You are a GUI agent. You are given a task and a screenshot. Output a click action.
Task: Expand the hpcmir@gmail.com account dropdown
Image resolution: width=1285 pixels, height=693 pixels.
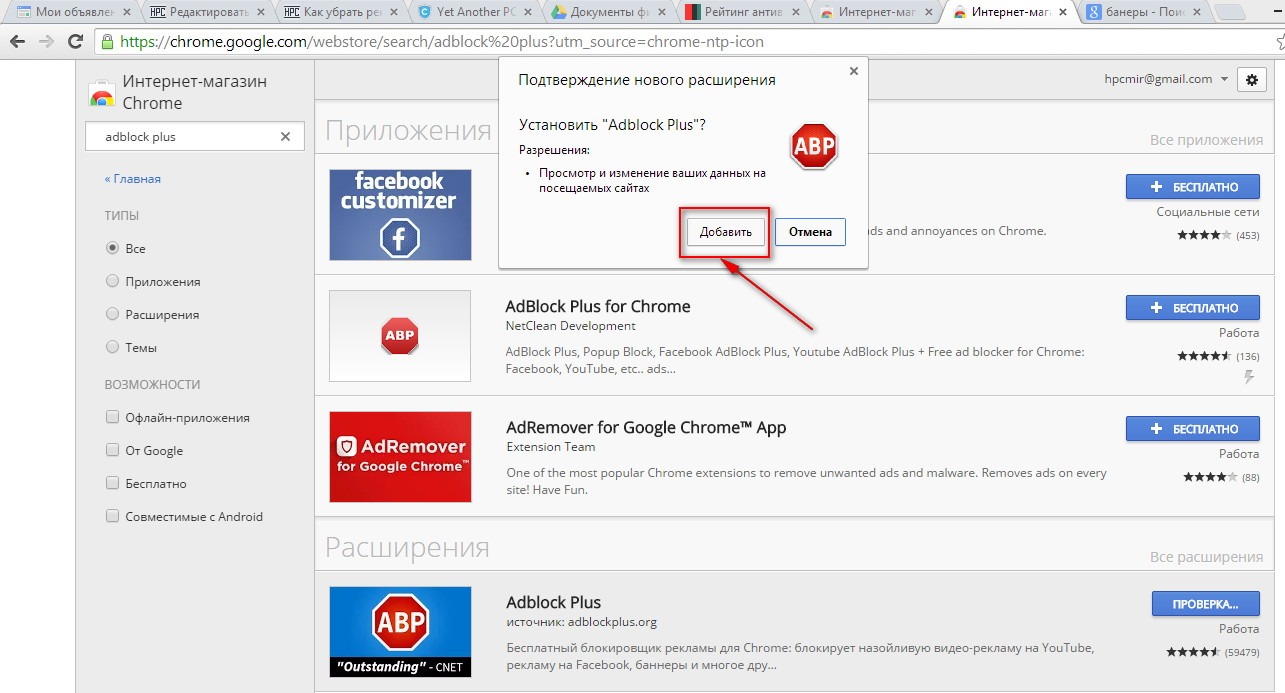point(1224,80)
